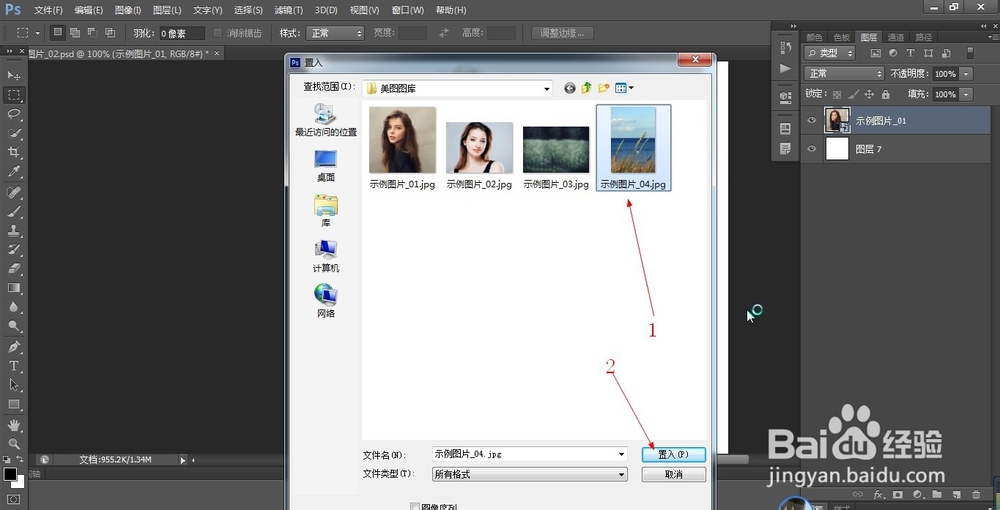Open the 文件名 dropdown arrow

(621, 454)
